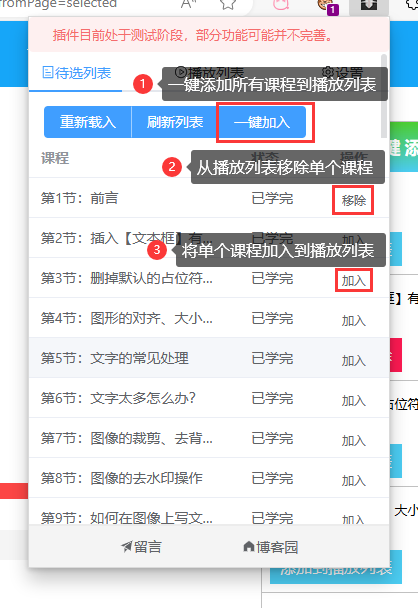Add 第7节 图像的裁剪 via 加入
The height and width of the screenshot is (608, 418).
tap(354, 440)
